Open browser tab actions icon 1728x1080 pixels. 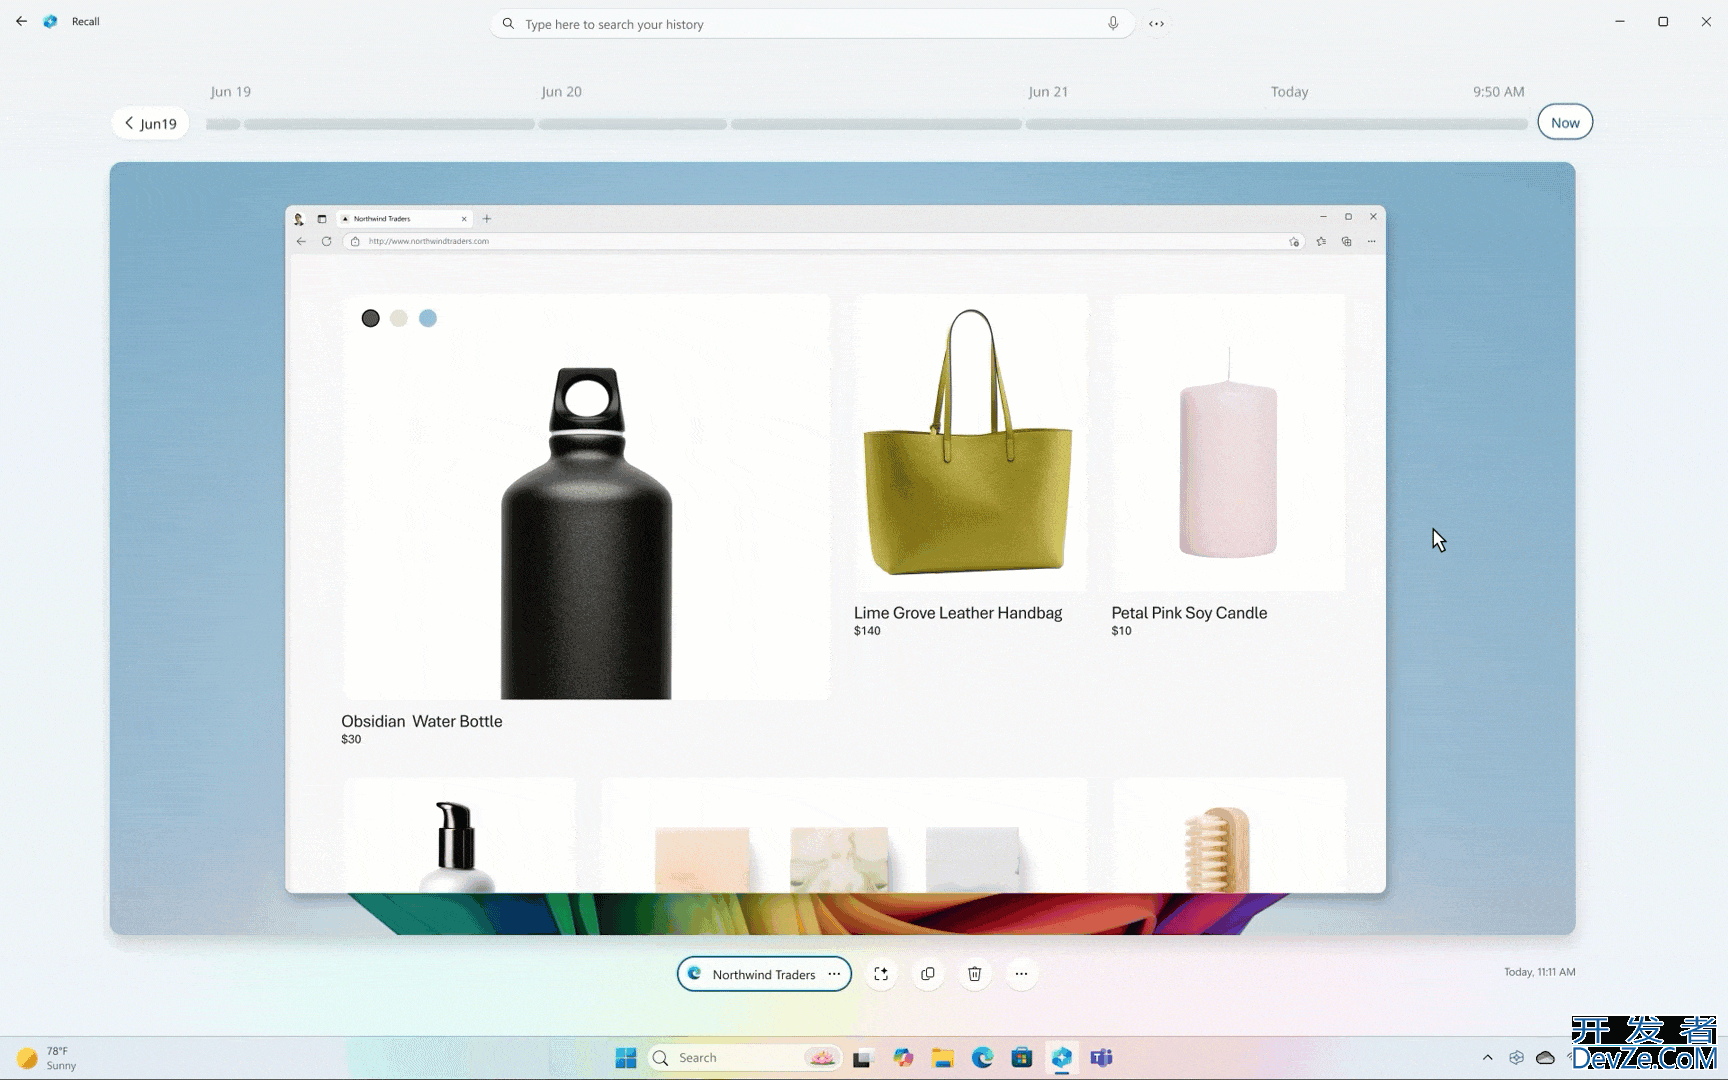point(321,219)
